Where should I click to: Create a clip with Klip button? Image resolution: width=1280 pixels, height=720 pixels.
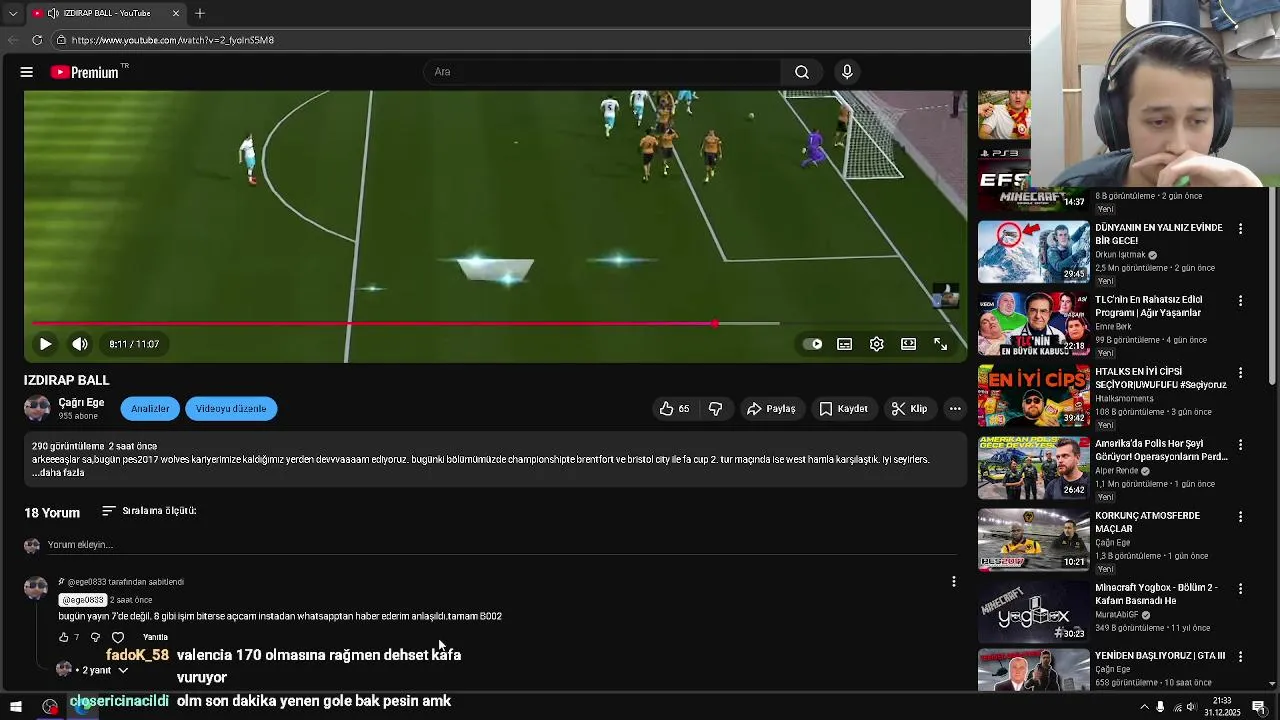910,409
